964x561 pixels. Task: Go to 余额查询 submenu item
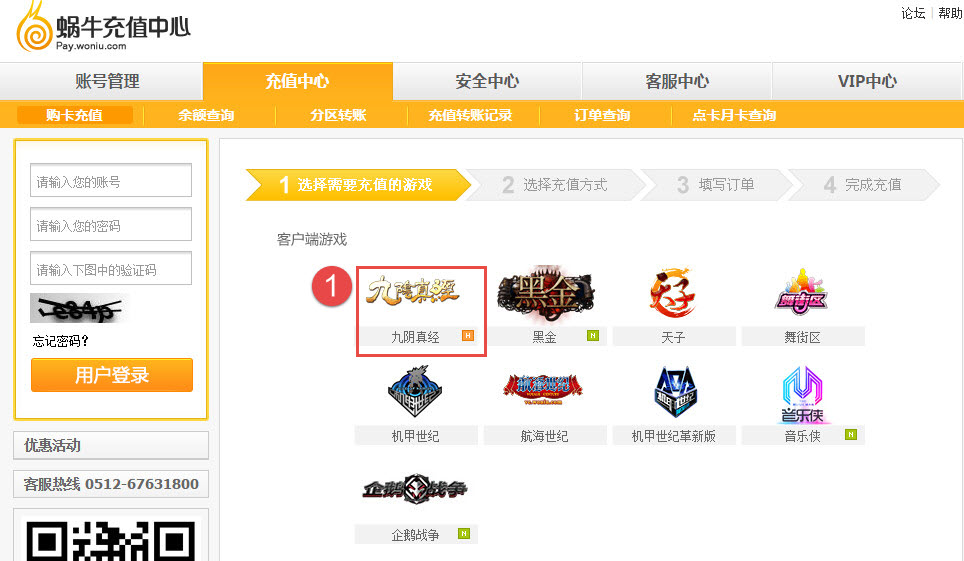tap(206, 115)
